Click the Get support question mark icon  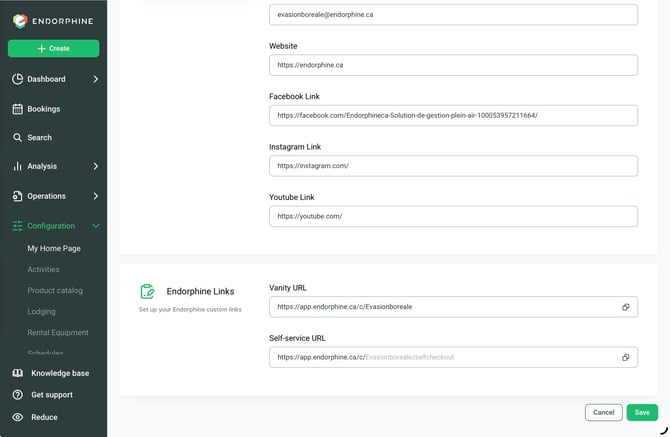(x=18, y=395)
